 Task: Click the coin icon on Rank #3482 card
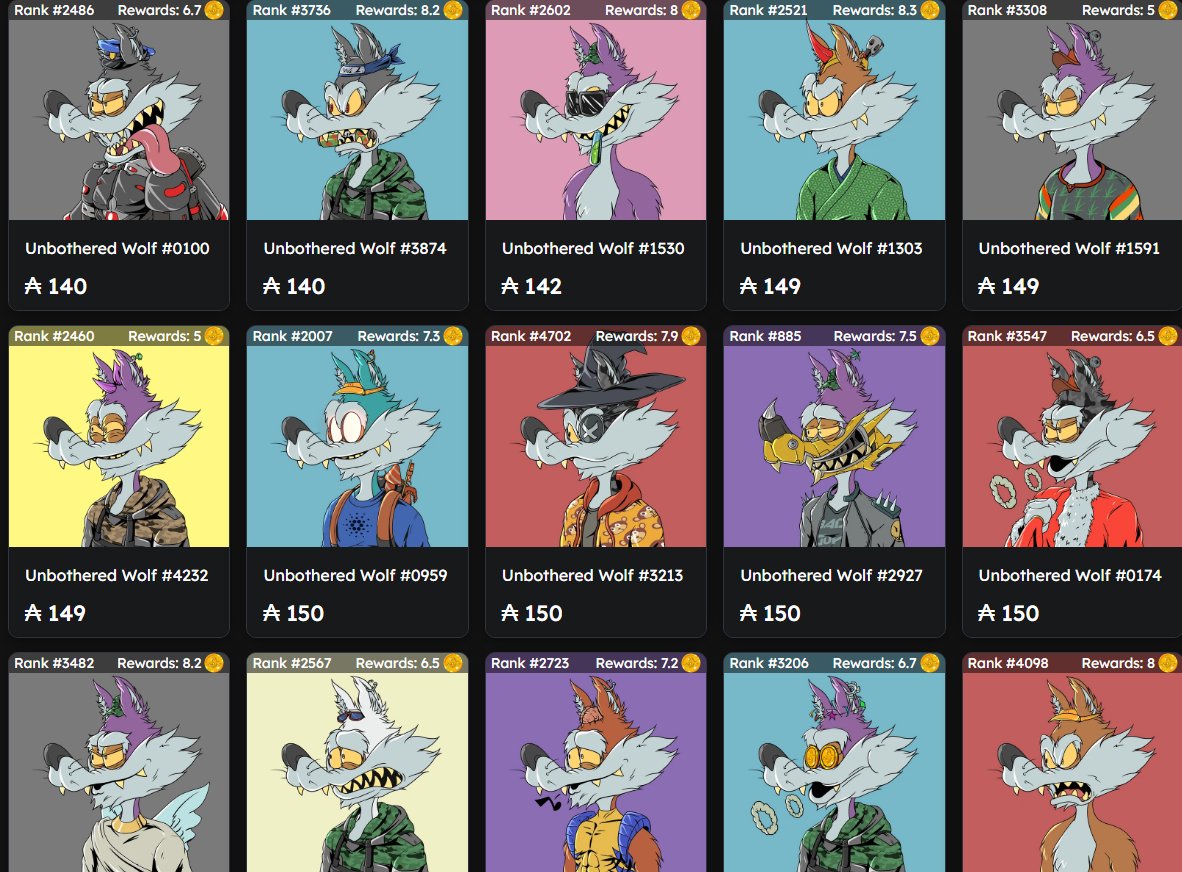pyautogui.click(x=214, y=663)
